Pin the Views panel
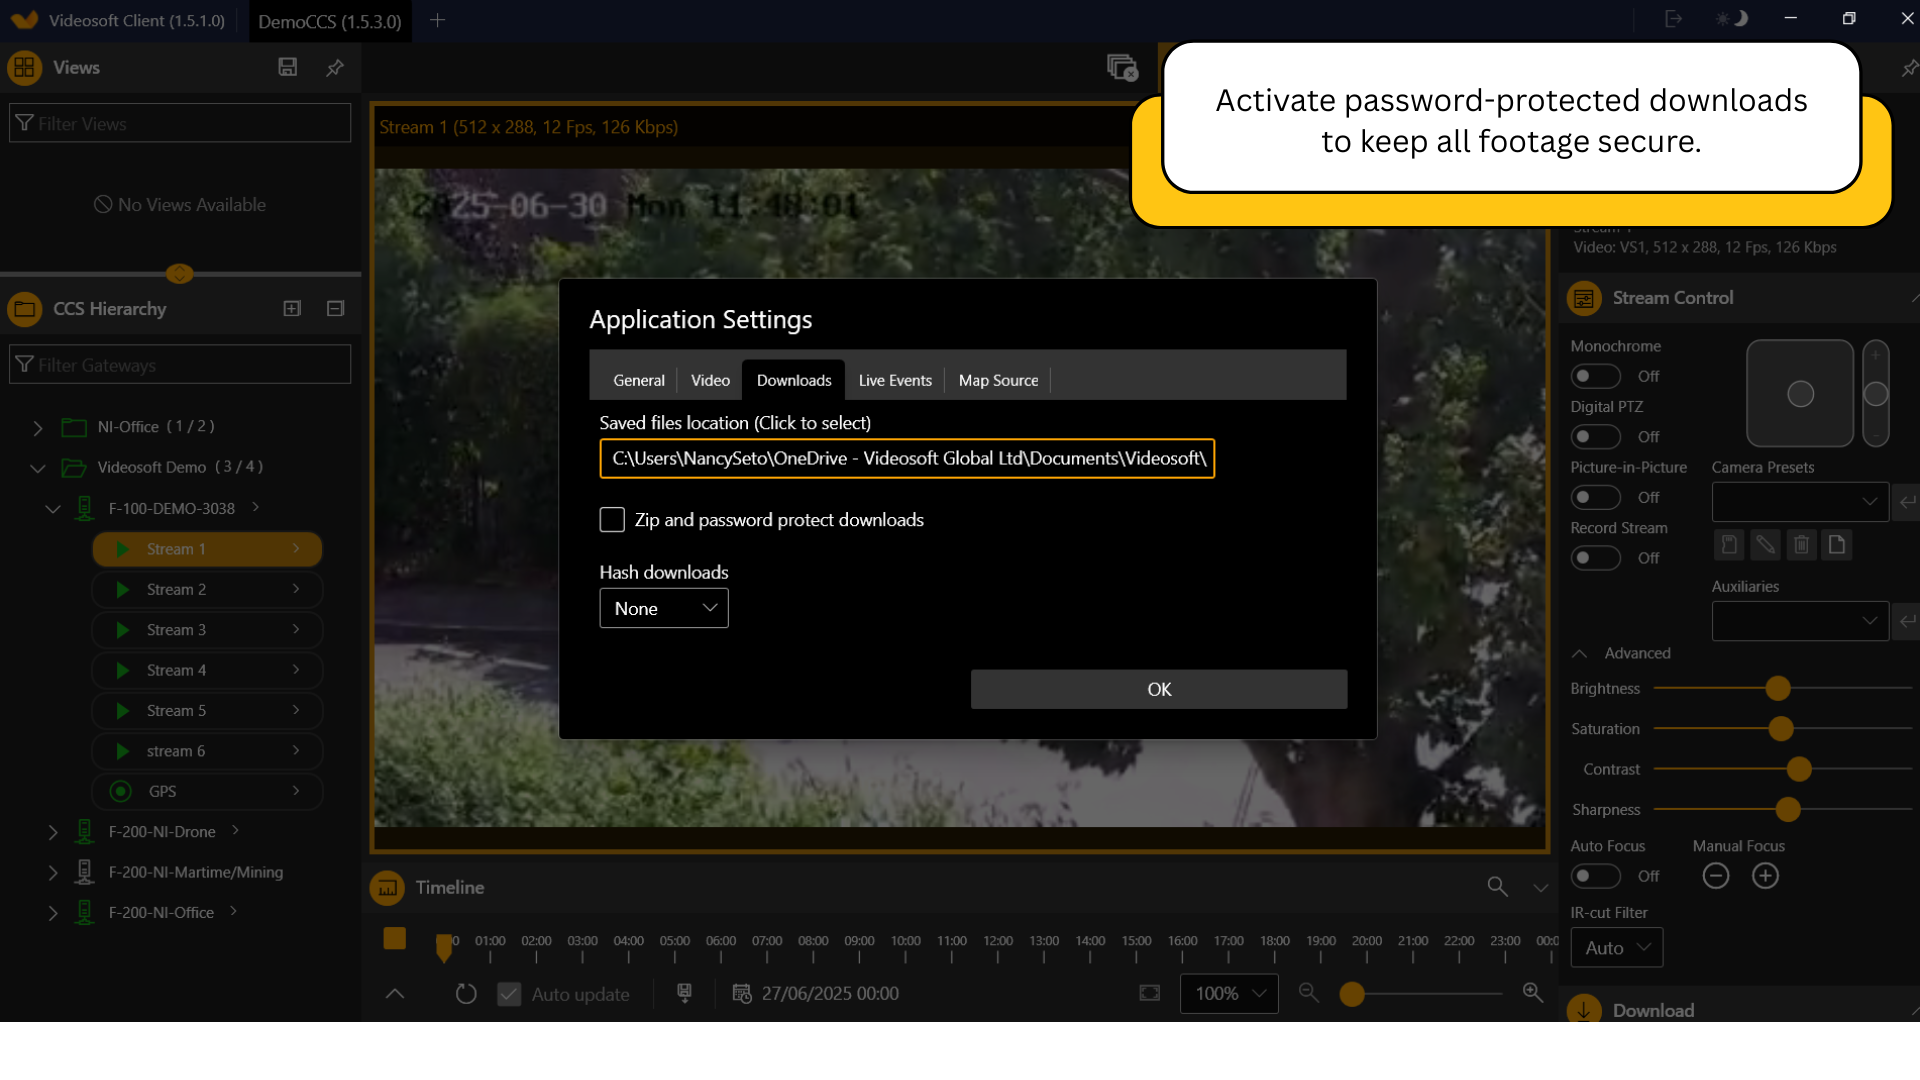1920x1080 pixels. click(x=335, y=67)
